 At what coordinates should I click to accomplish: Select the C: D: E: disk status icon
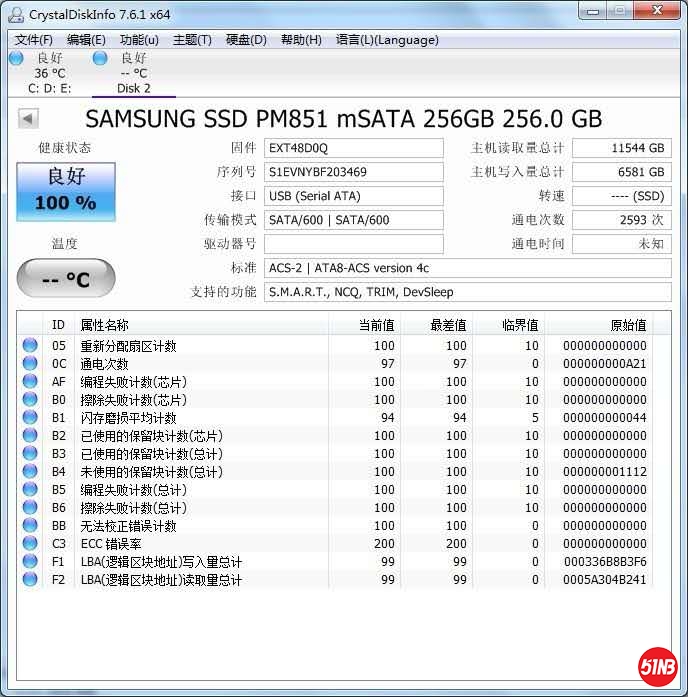[x=16, y=58]
